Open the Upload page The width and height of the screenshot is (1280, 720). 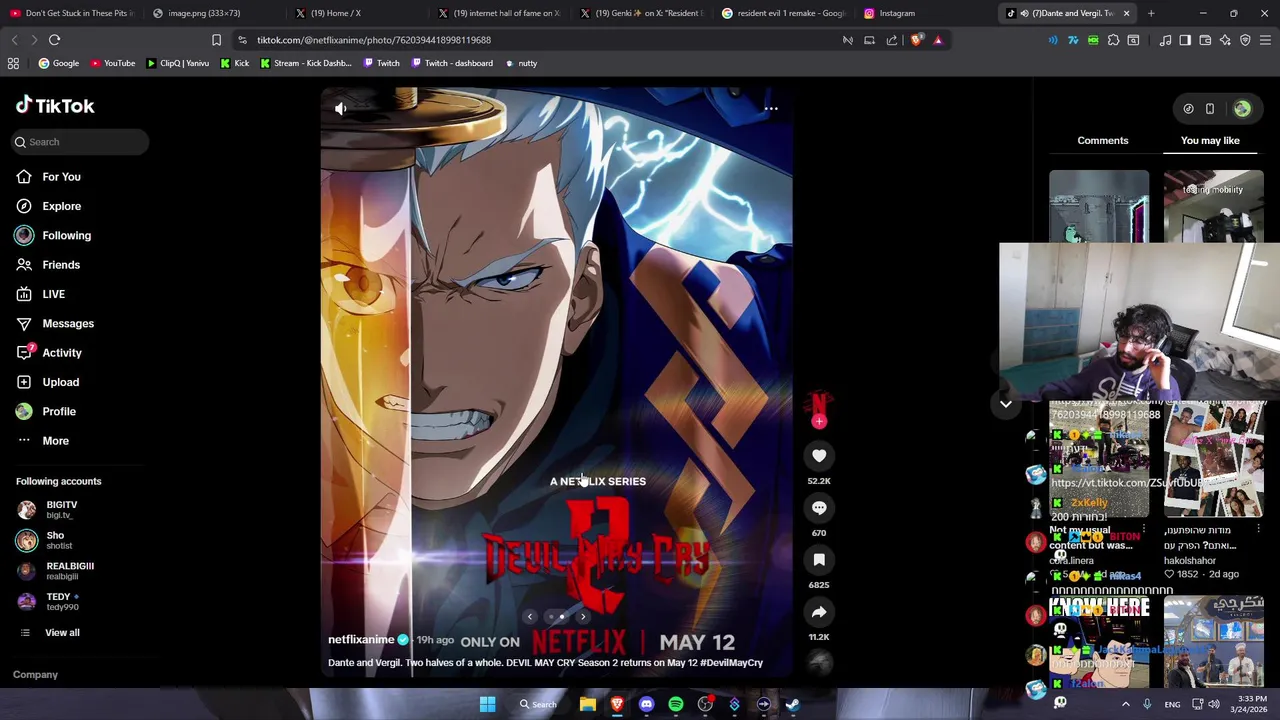(60, 382)
